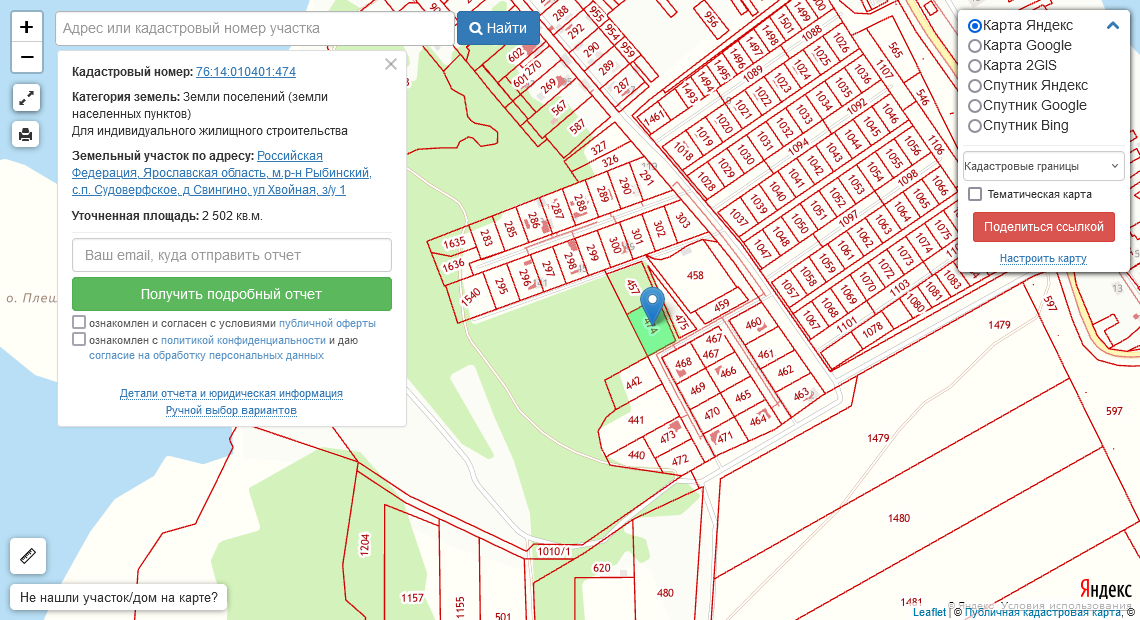The width and height of the screenshot is (1140, 620).
Task: Close the parcel info panel
Action: pyautogui.click(x=391, y=64)
